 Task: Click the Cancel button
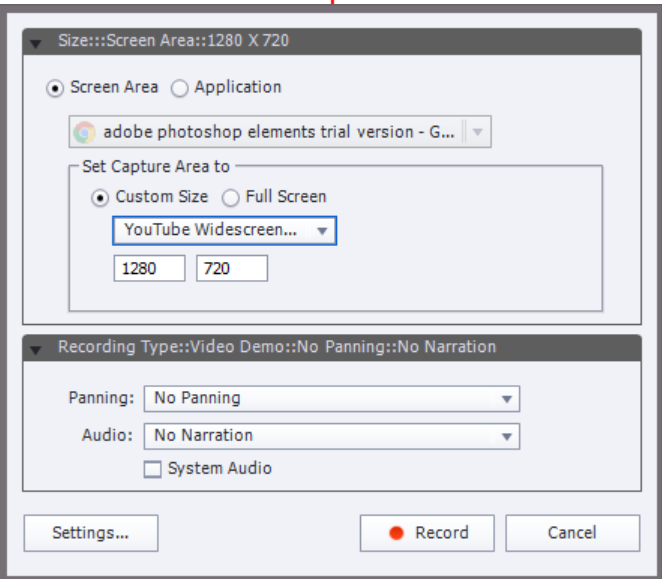572,533
